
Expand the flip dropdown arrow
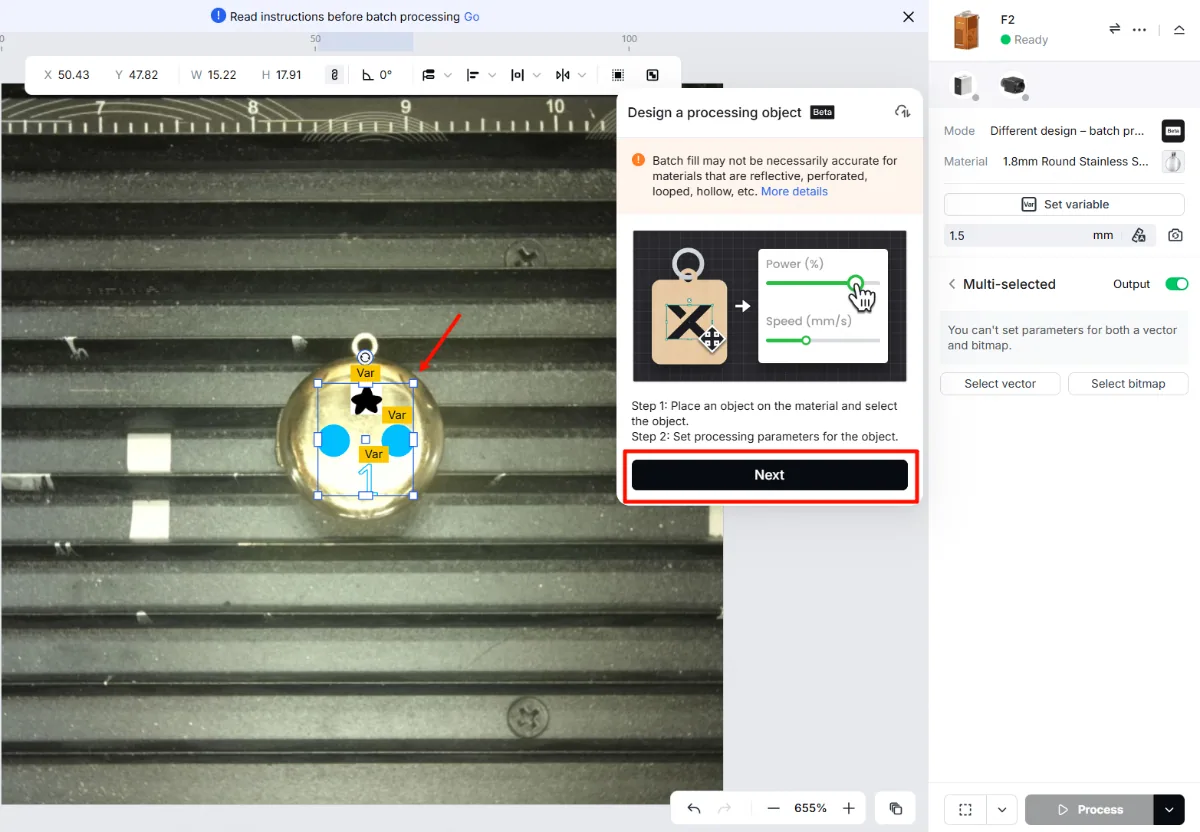pyautogui.click(x=582, y=75)
